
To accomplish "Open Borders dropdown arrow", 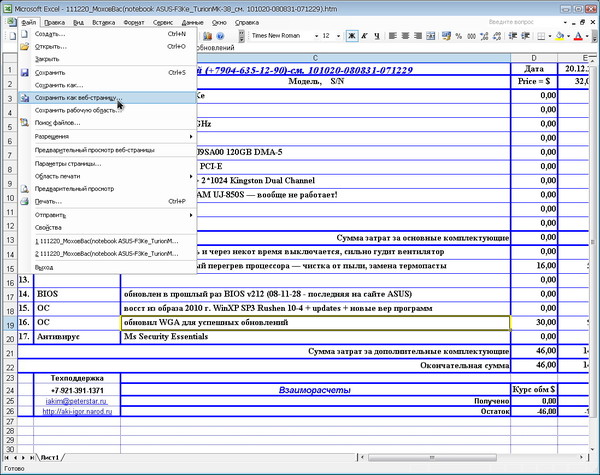I will click(x=550, y=36).
